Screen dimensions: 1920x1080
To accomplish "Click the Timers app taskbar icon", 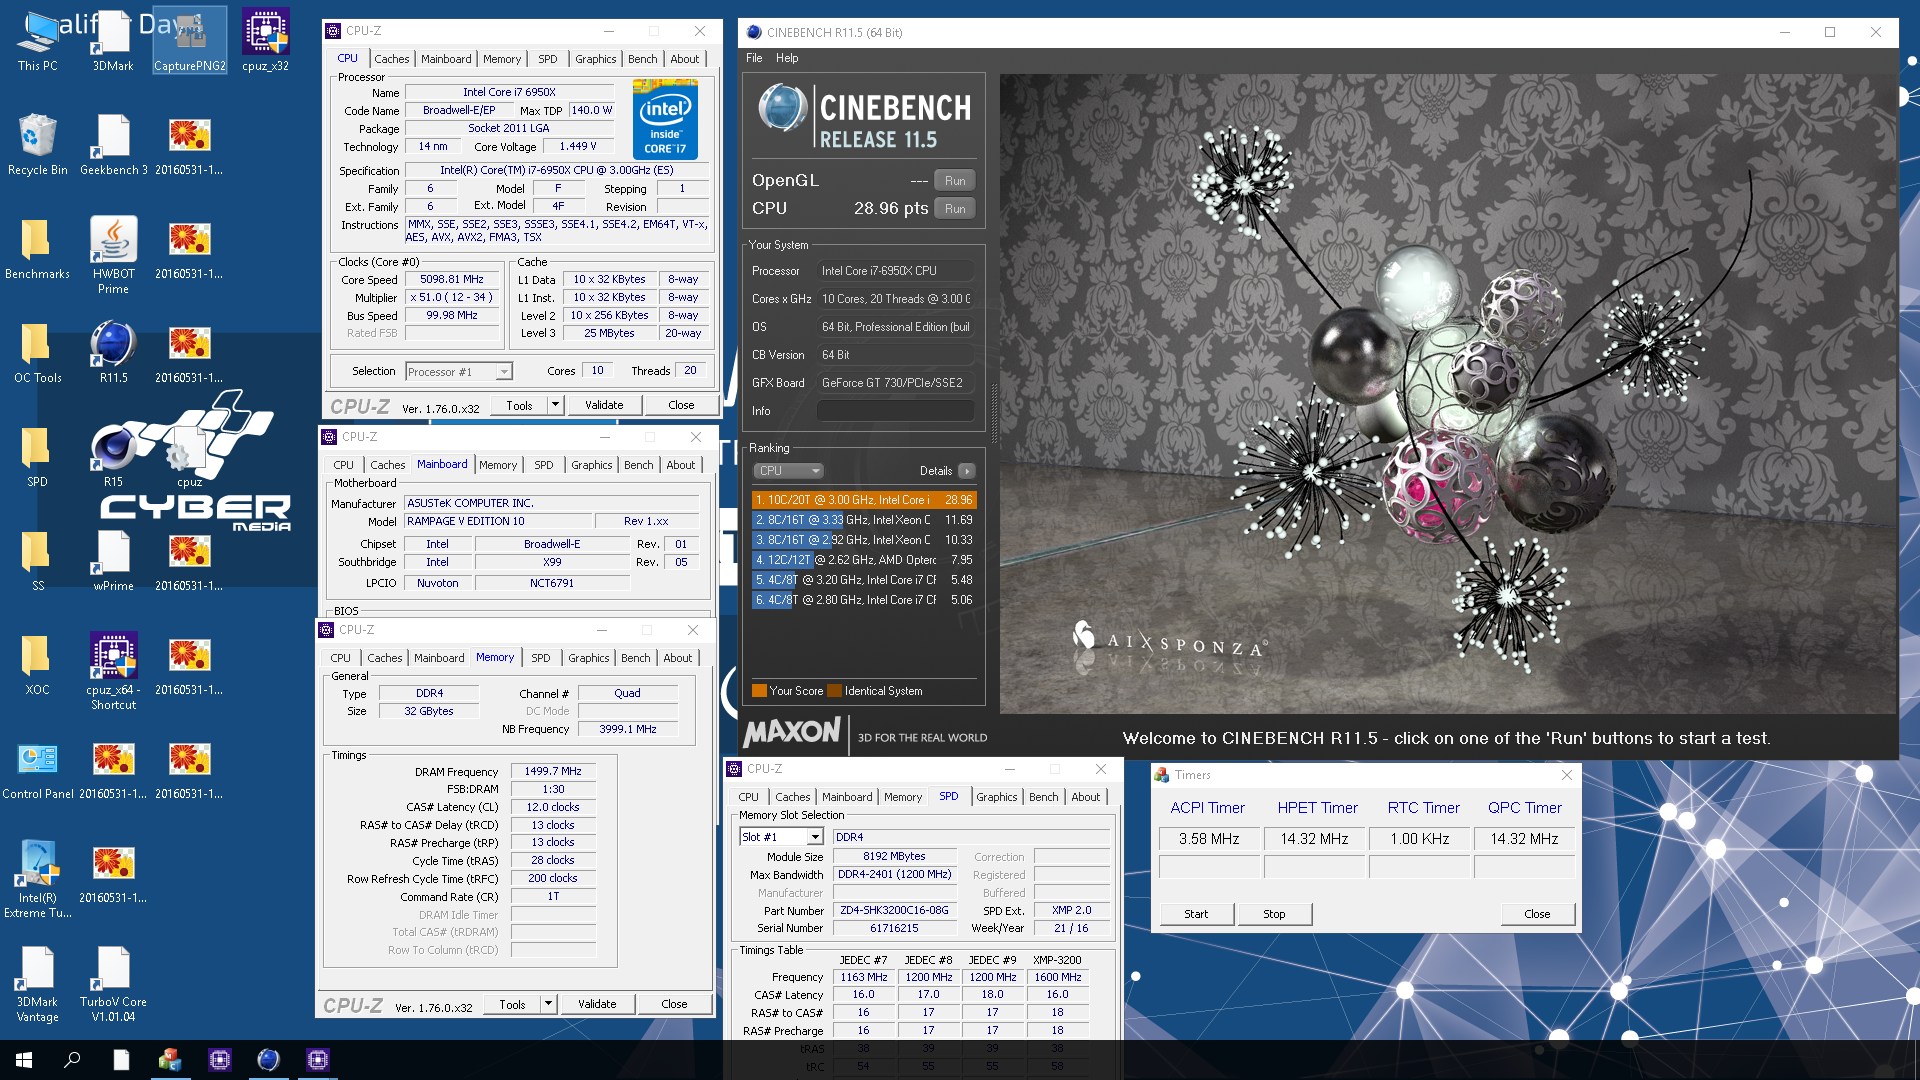I will tap(170, 1060).
